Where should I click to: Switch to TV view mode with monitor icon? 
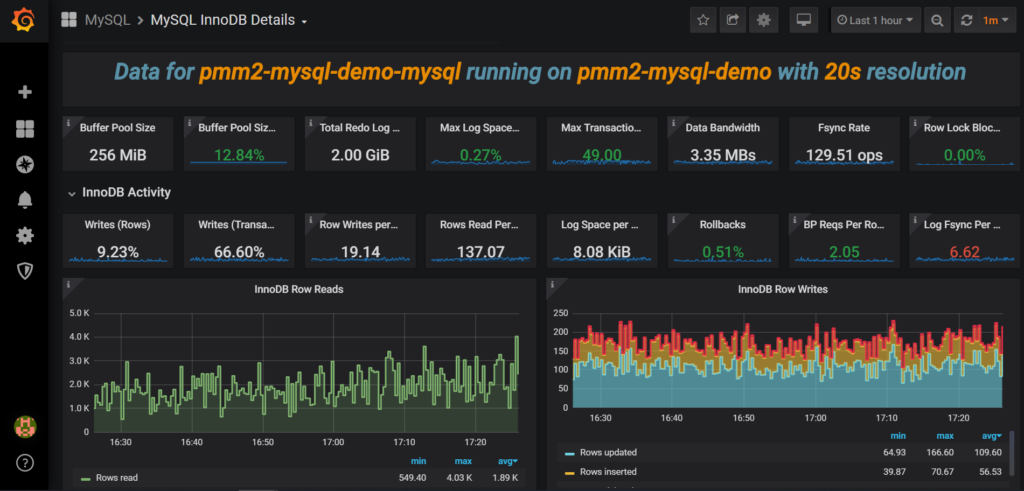[803, 20]
